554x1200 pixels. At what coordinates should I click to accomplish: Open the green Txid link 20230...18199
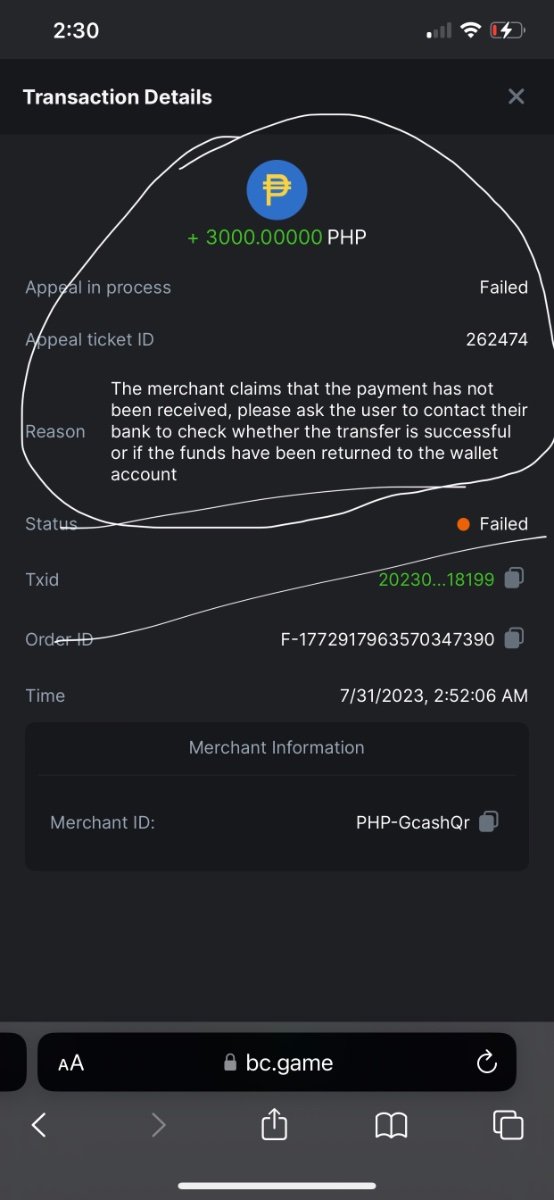(436, 579)
